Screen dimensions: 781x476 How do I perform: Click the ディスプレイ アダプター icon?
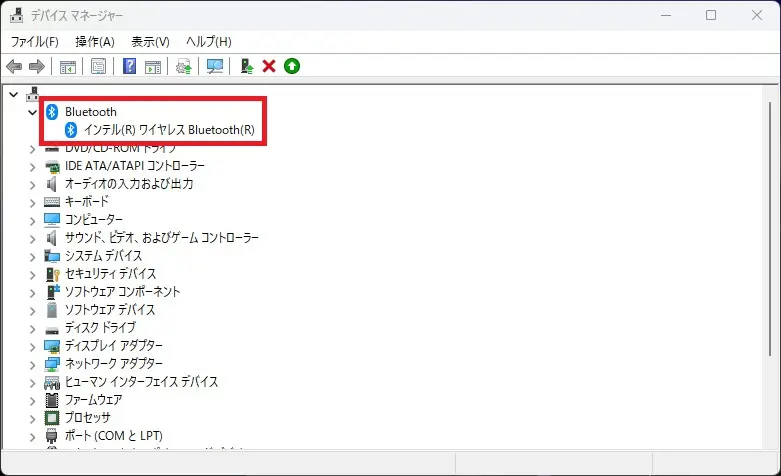pyautogui.click(x=52, y=346)
